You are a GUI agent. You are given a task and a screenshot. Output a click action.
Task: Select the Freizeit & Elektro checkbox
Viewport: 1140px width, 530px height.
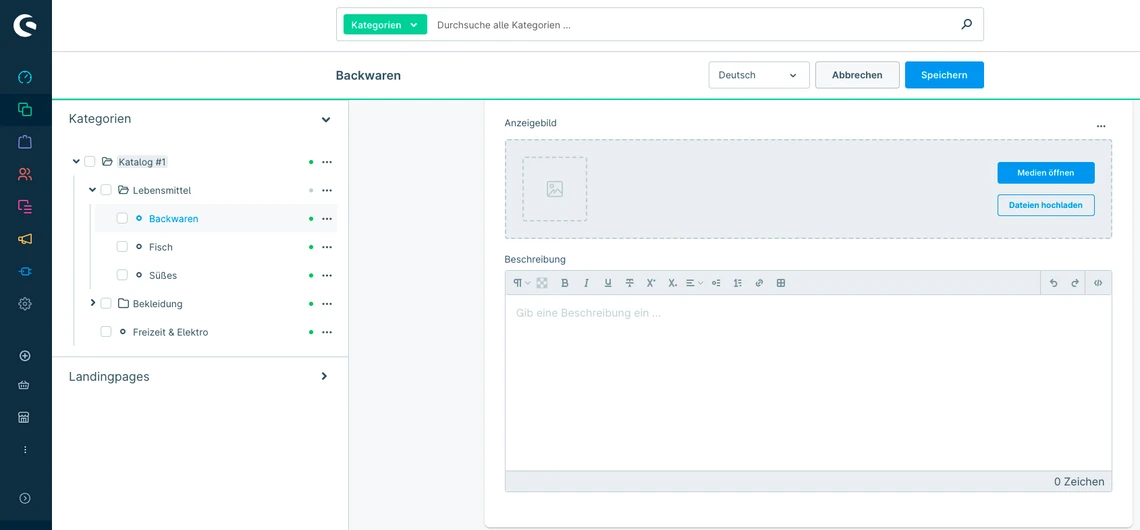(x=106, y=332)
